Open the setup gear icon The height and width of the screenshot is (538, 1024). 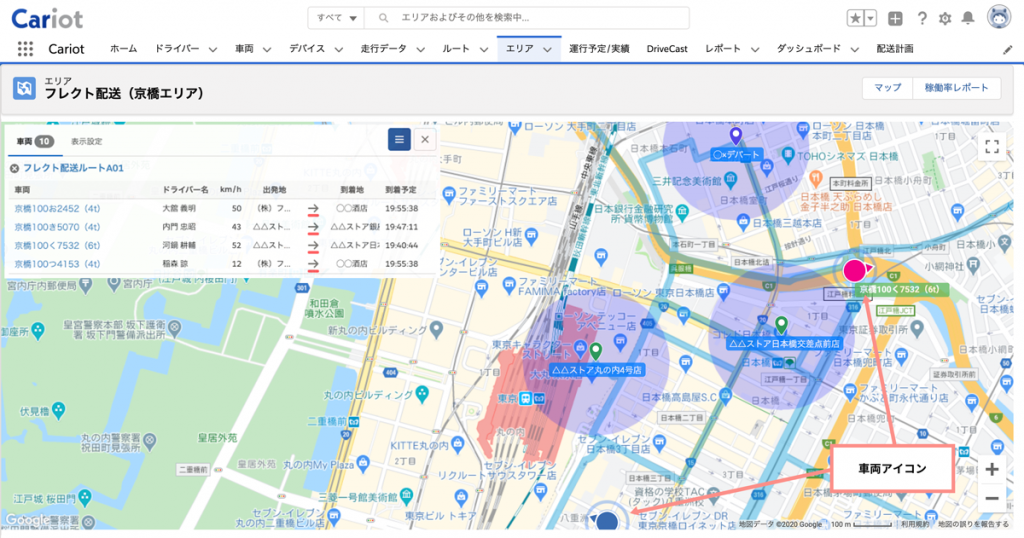tap(944, 18)
